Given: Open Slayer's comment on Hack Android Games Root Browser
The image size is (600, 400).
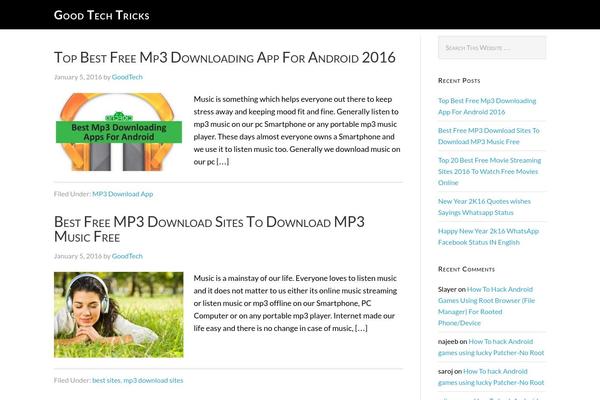Looking at the screenshot, I should [x=486, y=306].
